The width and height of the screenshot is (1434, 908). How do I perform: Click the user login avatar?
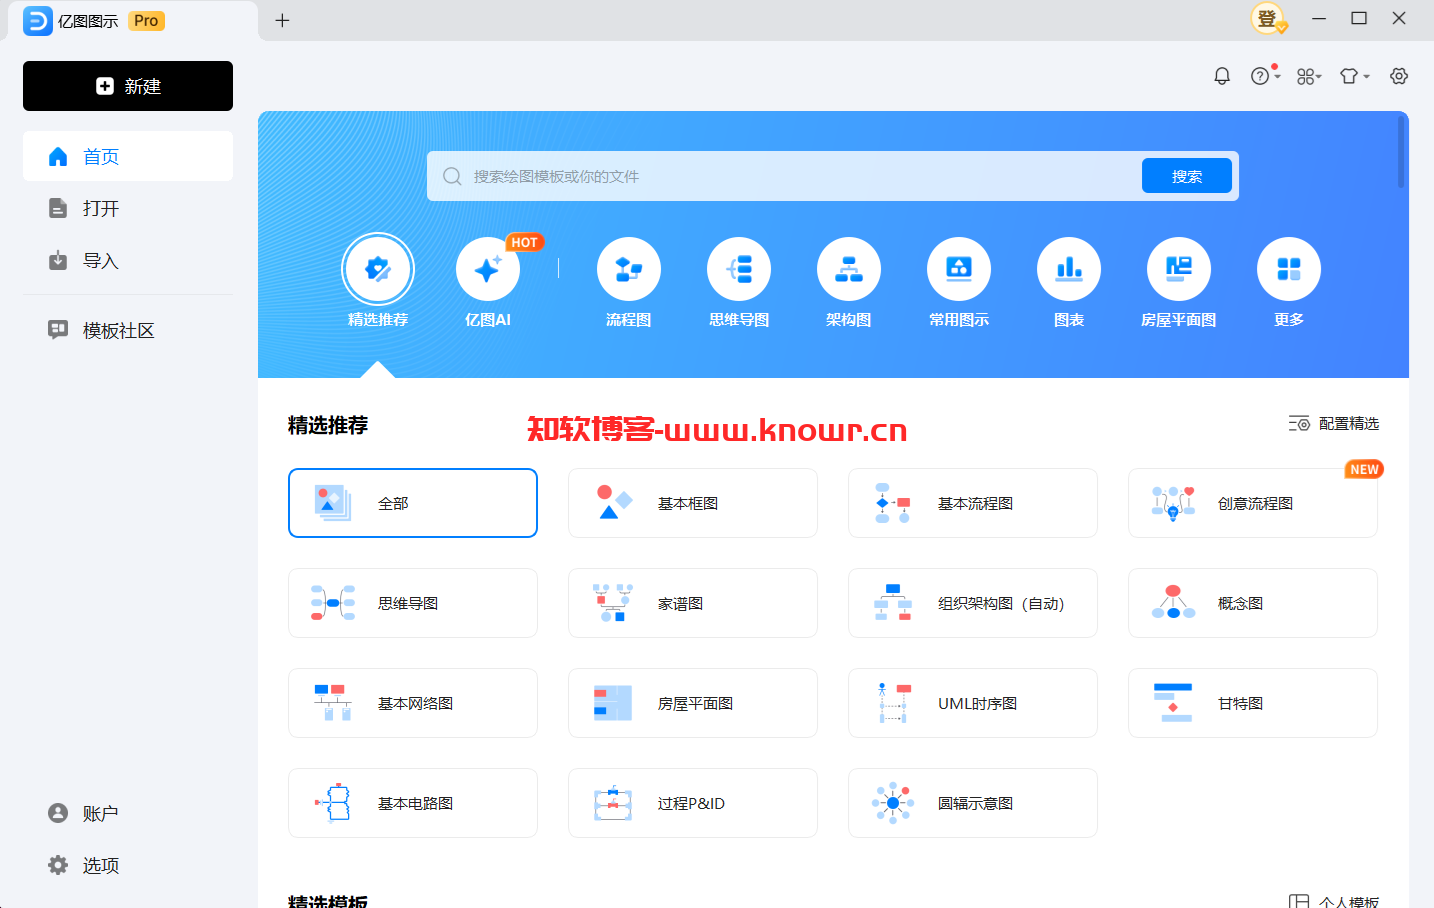(1268, 19)
